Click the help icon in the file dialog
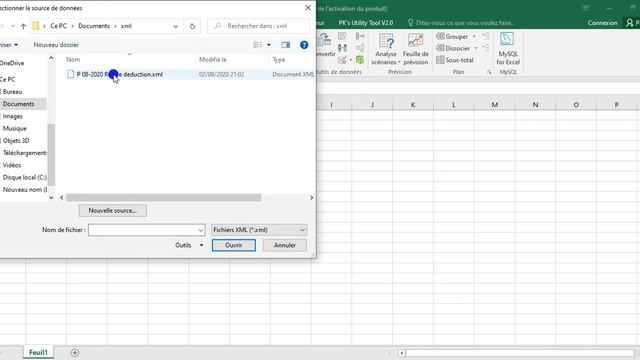 coord(304,45)
